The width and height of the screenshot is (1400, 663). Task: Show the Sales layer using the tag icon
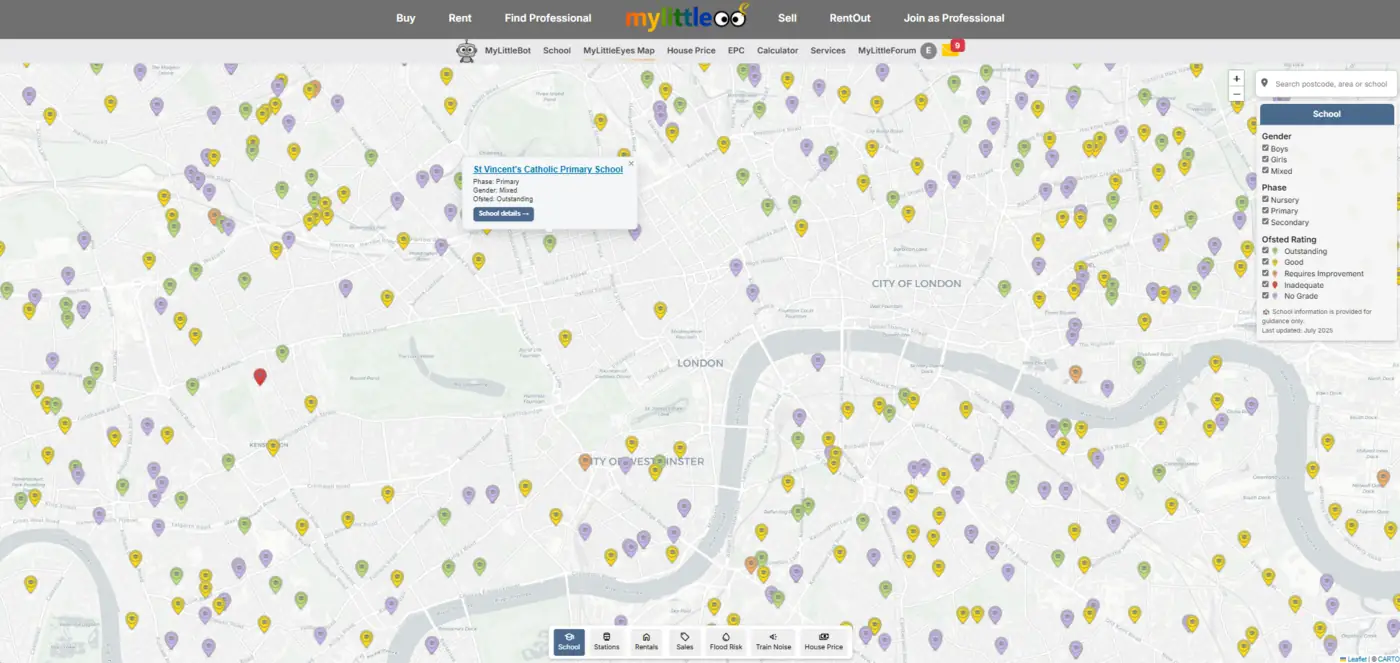pos(685,641)
